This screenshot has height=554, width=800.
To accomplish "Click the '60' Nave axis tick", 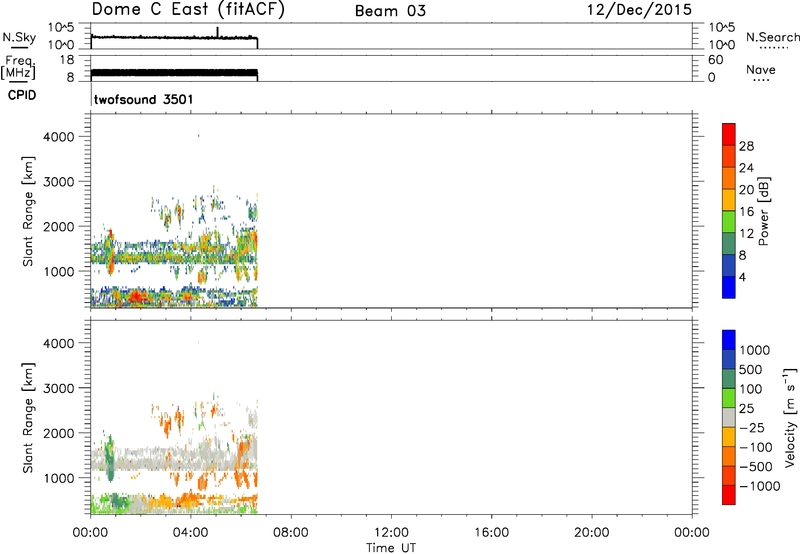I will click(x=715, y=60).
